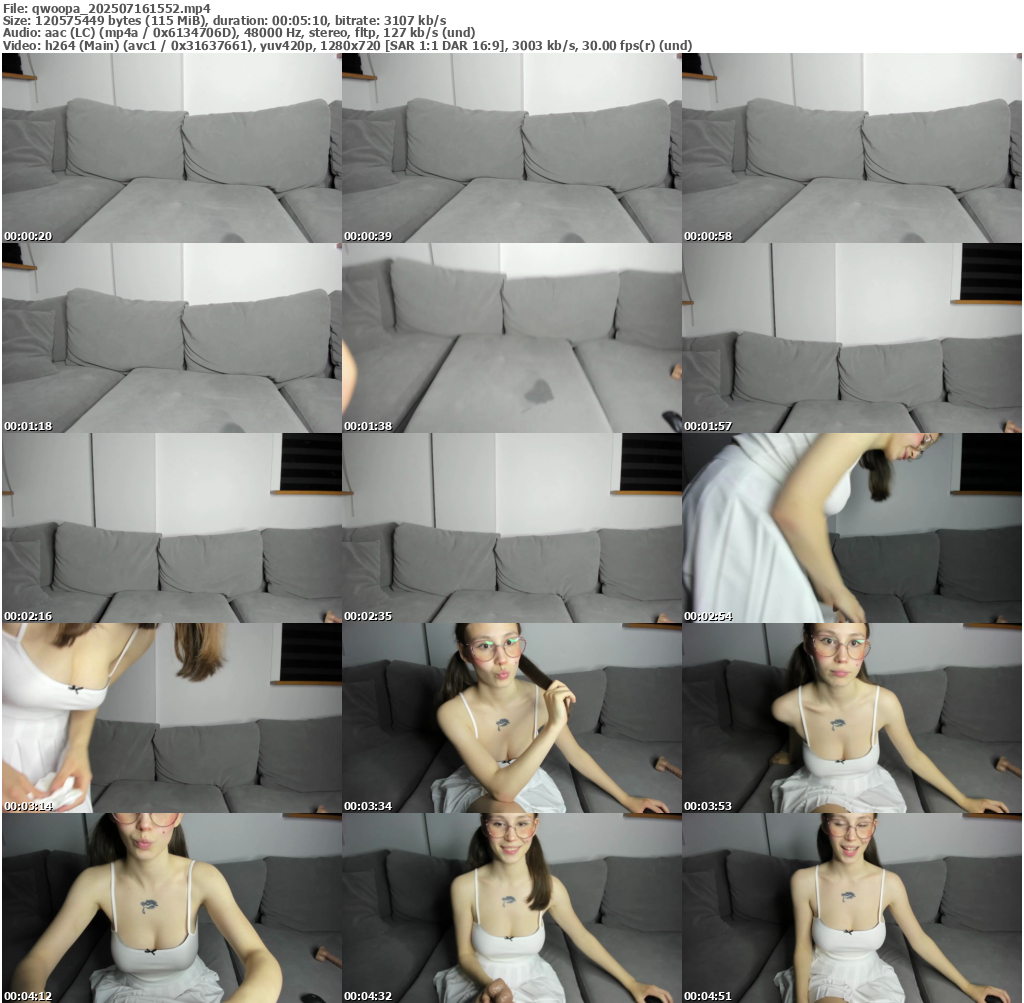Open the frame stamped 00:02:35
Viewport: 1024px width, 1003px height.
coord(512,528)
